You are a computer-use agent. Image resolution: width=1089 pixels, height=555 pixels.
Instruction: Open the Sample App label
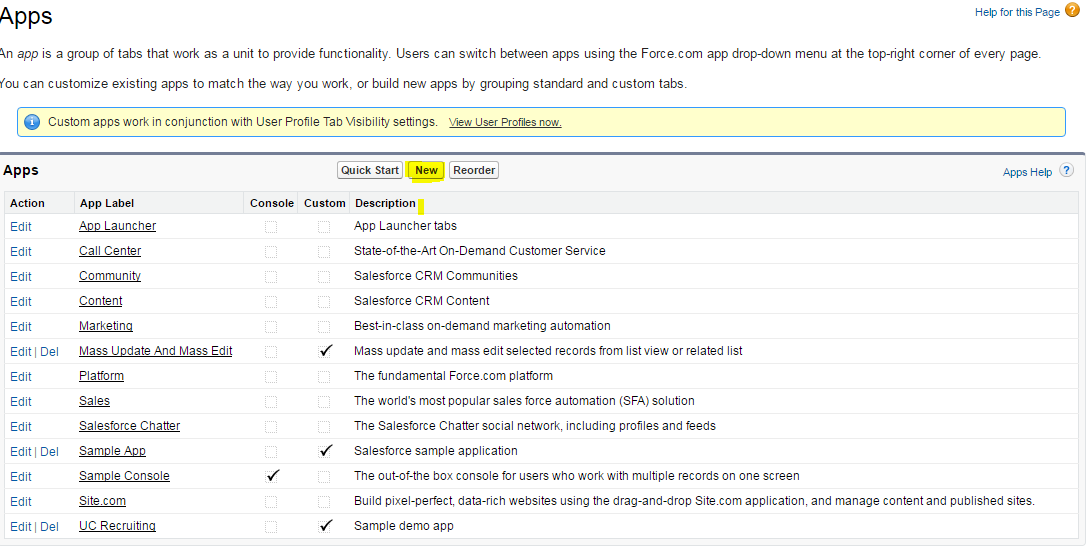[x=113, y=451]
